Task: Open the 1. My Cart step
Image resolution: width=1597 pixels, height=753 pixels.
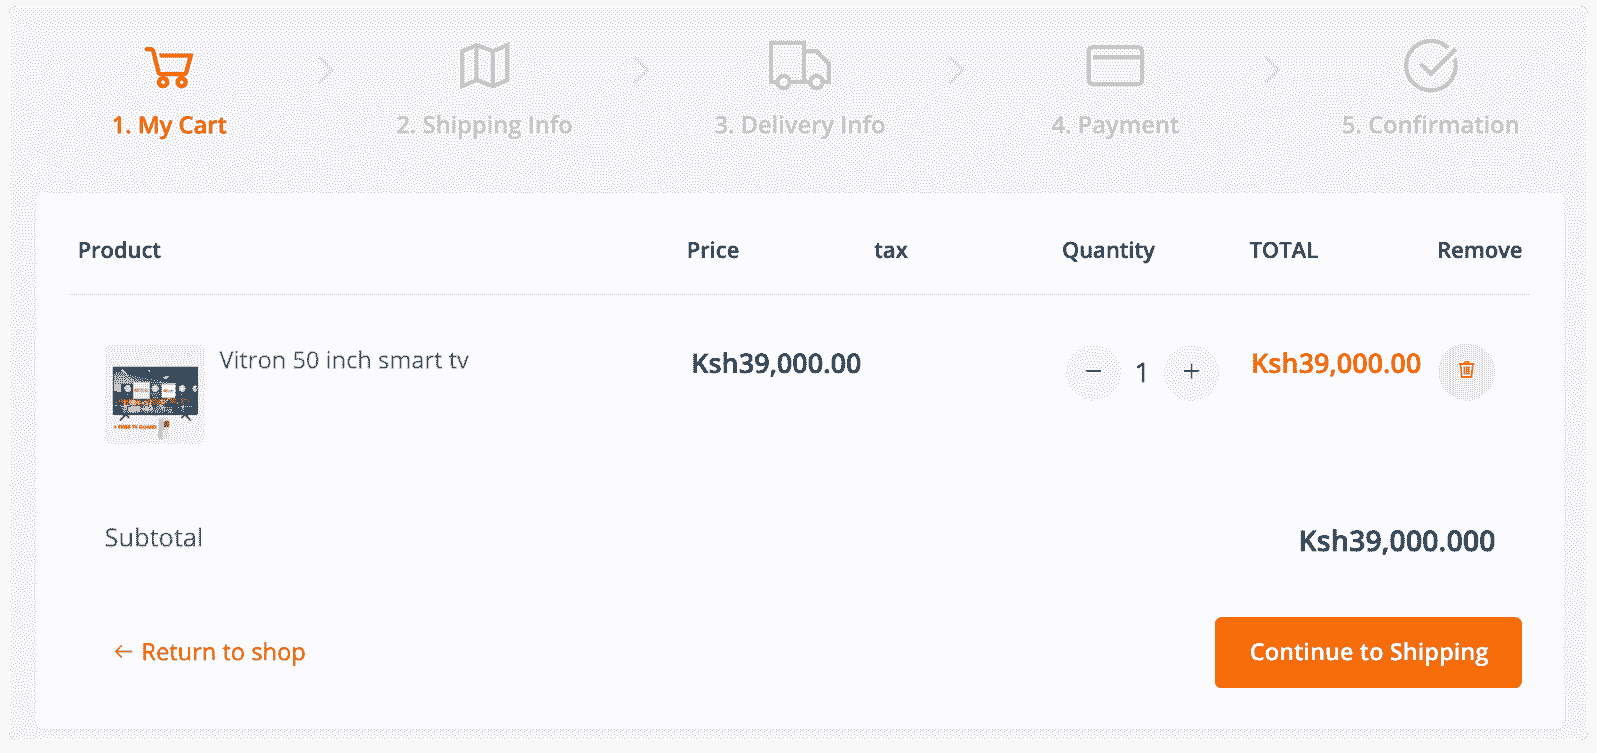Action: pos(169,125)
